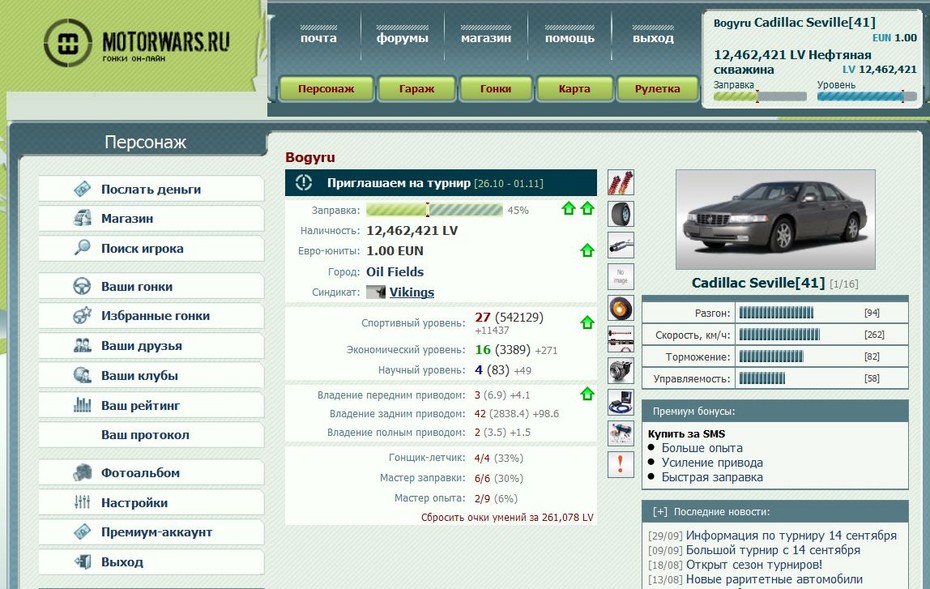Click the Разгон stat bar
This screenshot has height=589, width=930.
click(776, 313)
